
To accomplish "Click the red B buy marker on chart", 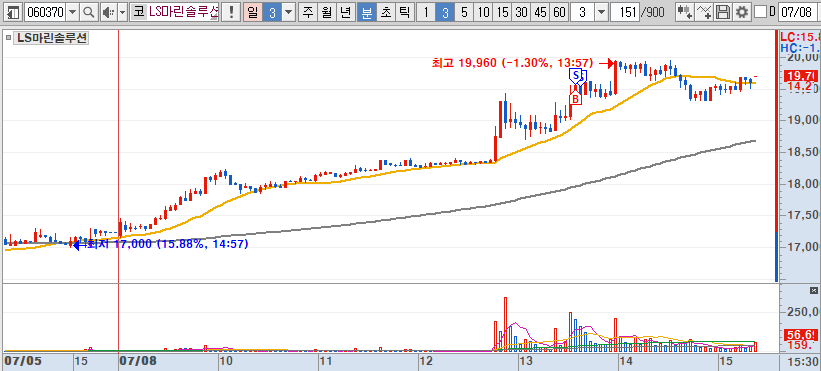I will 575,98.
